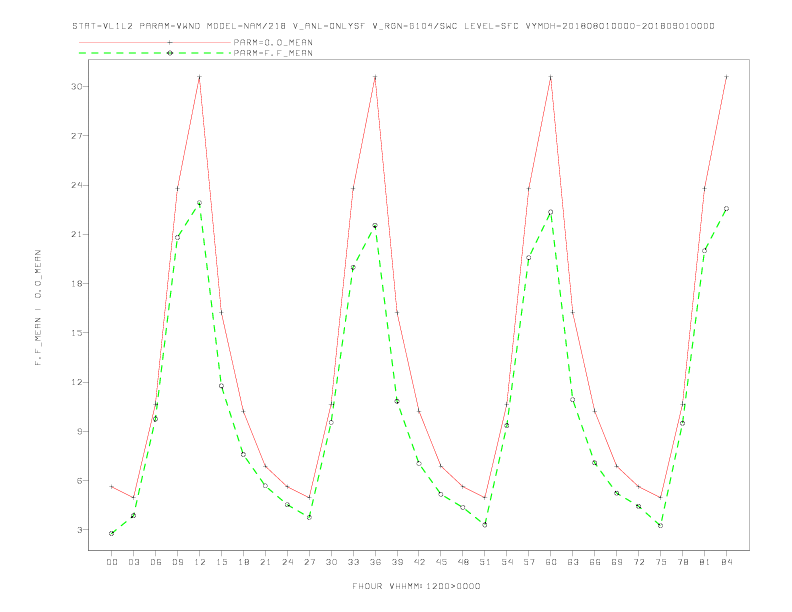The width and height of the screenshot is (792, 612).
Task: Click the green F.F_MEAN circle marker at hour 84
Action: (x=726, y=209)
